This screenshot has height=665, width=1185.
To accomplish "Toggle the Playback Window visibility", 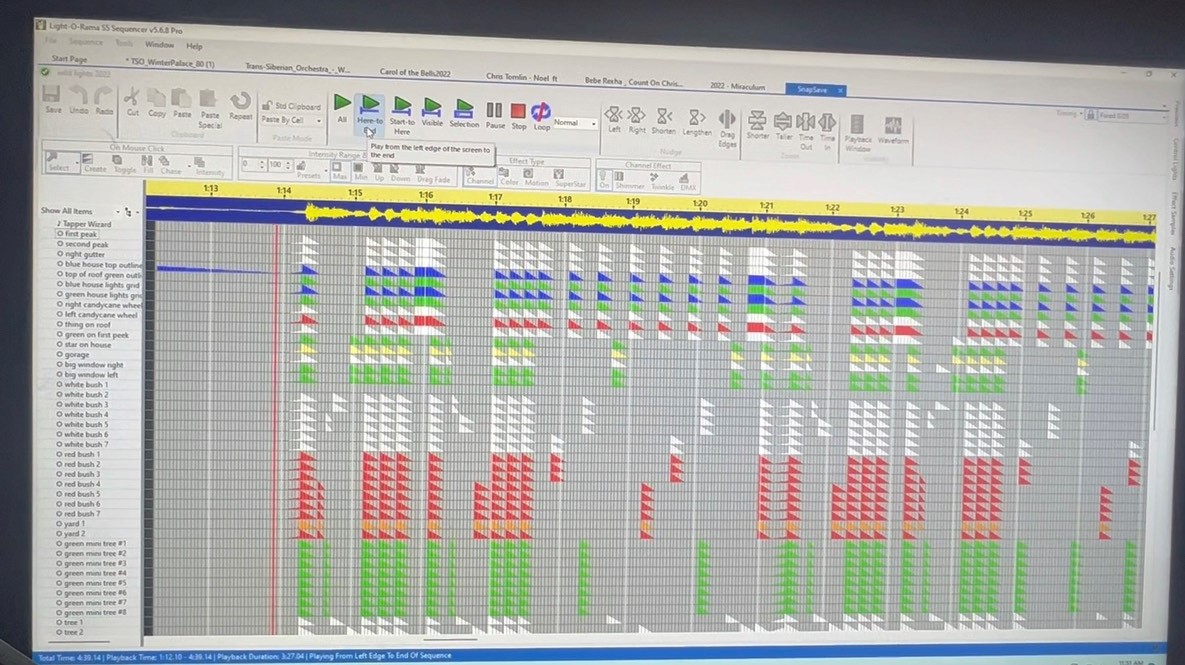I will click(858, 133).
